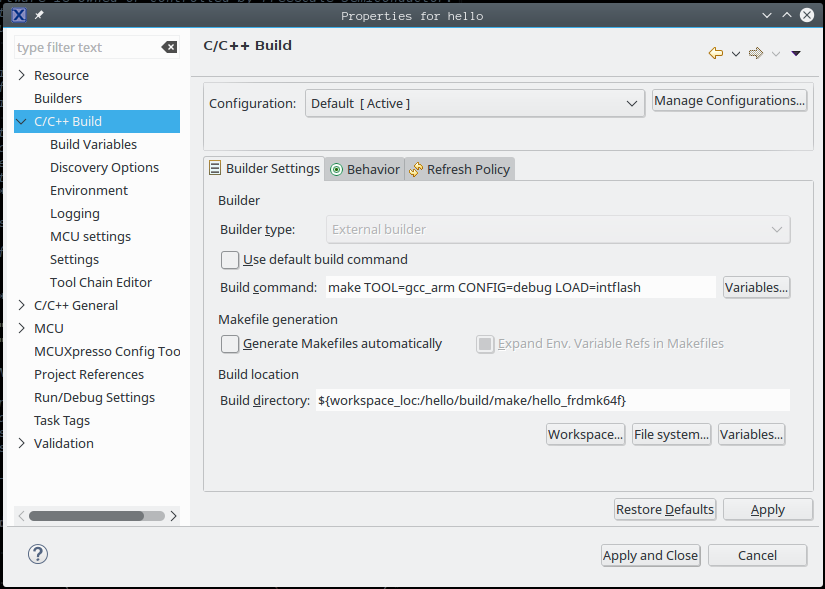Check Generate Makefiles automatically

(231, 344)
